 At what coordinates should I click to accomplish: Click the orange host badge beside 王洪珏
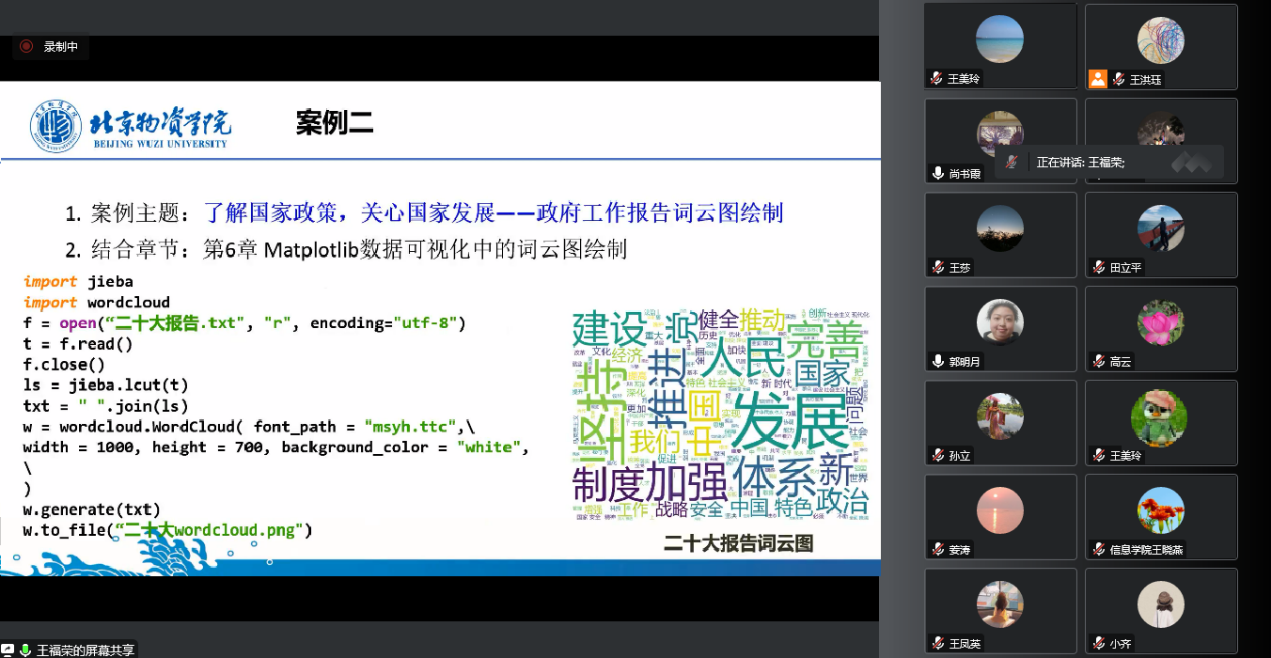pos(1098,79)
